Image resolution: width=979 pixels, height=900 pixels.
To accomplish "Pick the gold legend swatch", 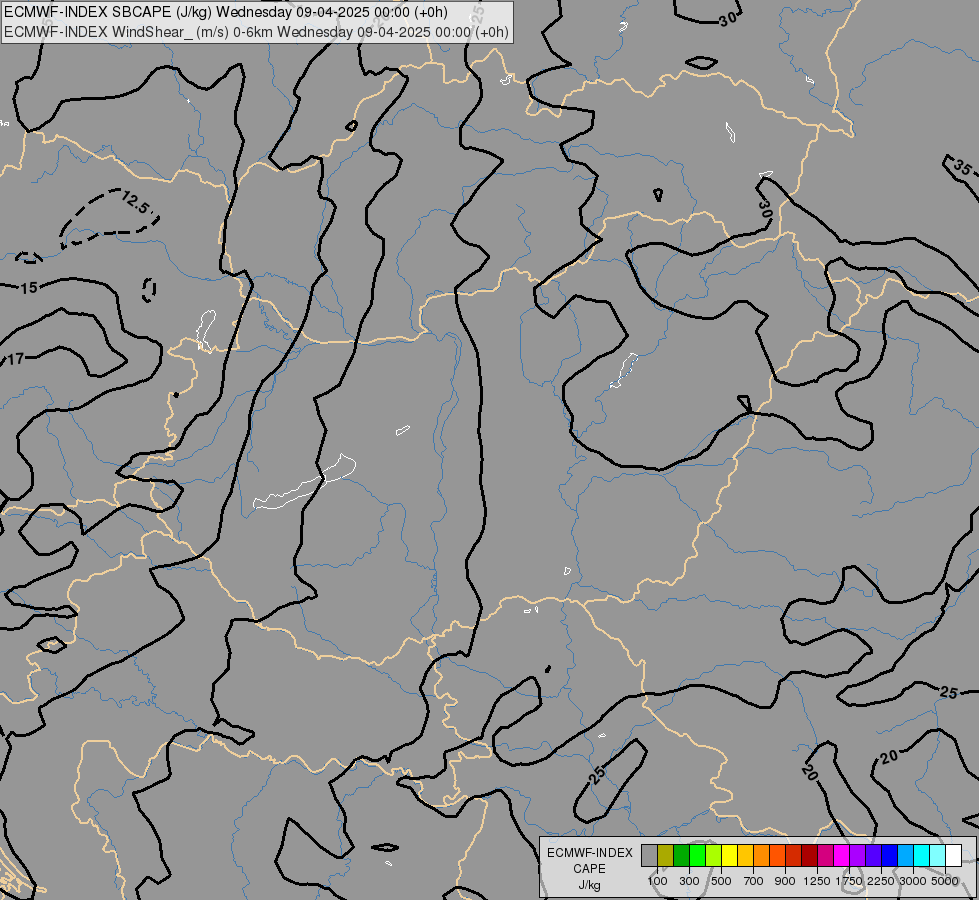I will tap(745, 855).
